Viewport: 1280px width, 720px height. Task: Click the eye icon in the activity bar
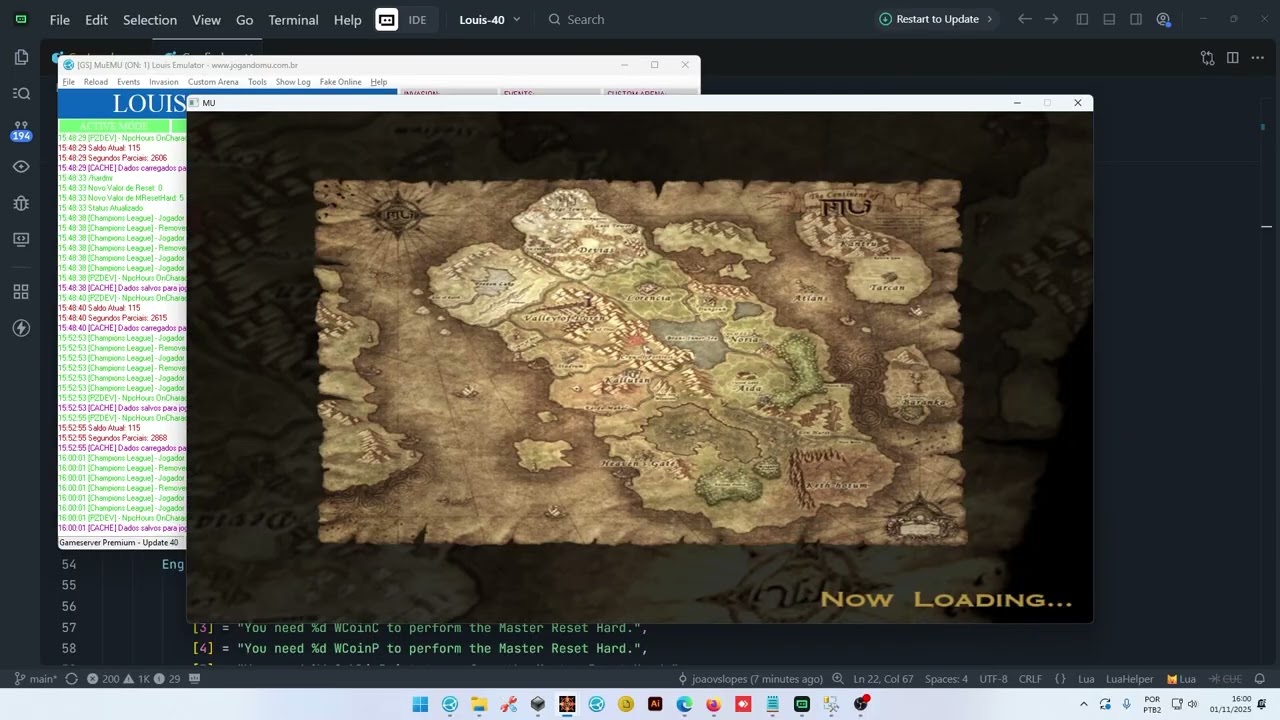[x=21, y=166]
